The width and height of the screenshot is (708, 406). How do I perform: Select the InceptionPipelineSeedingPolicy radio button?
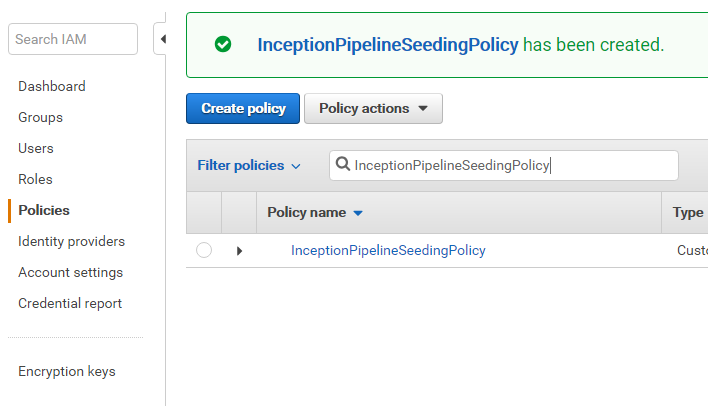coord(204,250)
